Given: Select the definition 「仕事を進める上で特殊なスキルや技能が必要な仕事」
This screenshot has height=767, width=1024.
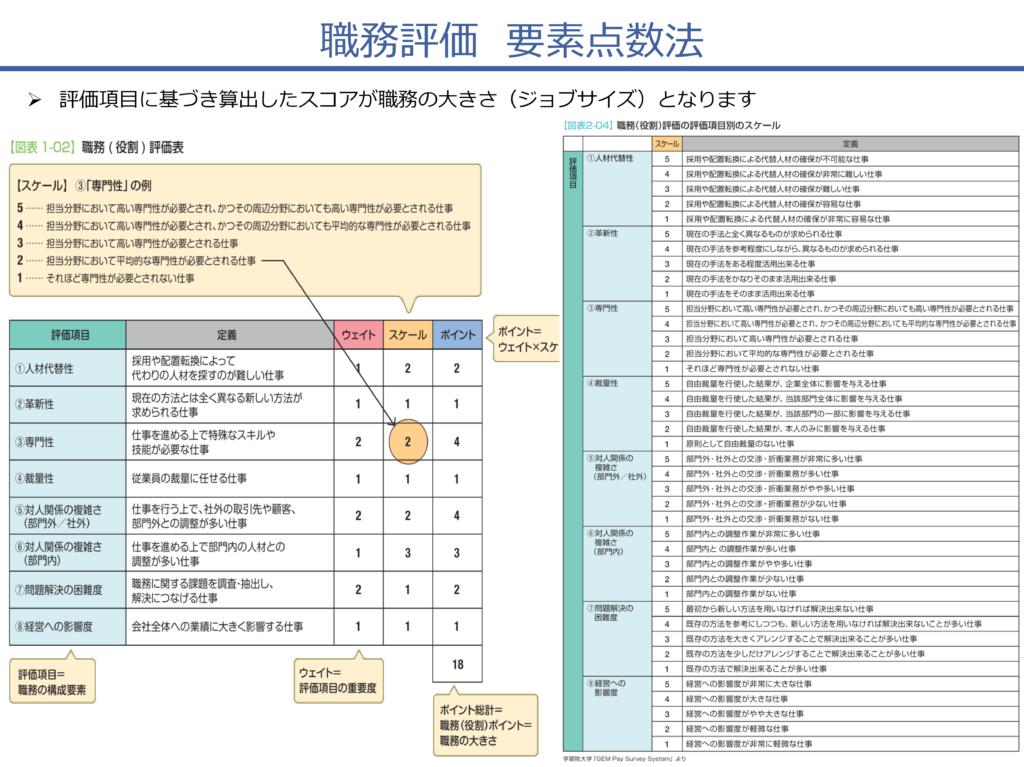Looking at the screenshot, I should (204, 442).
